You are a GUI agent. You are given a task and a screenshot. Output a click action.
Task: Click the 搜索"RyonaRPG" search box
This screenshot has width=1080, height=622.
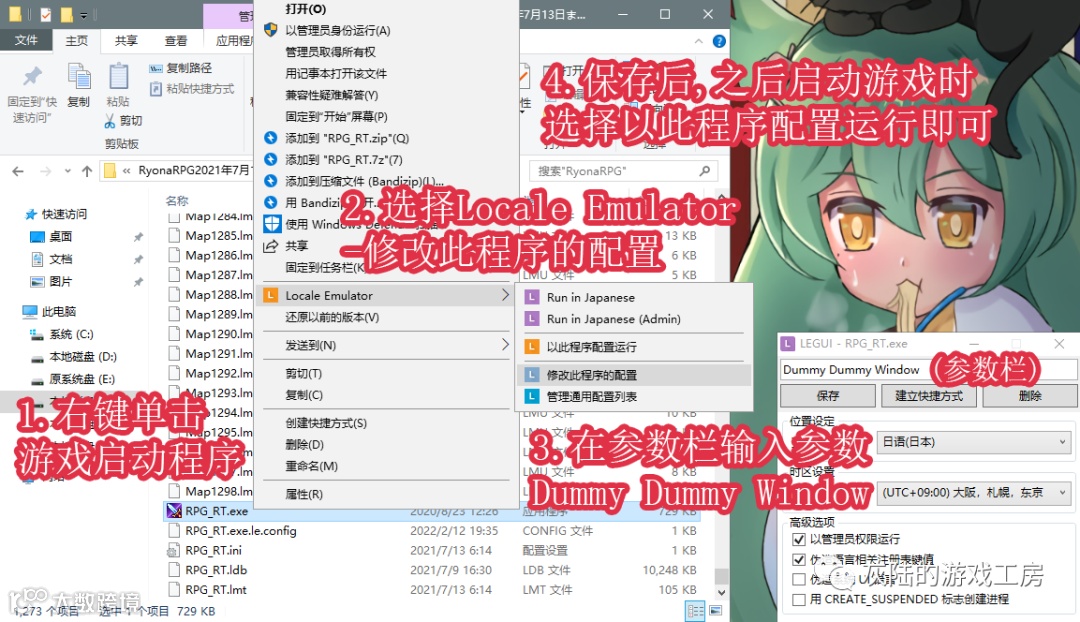tap(623, 171)
